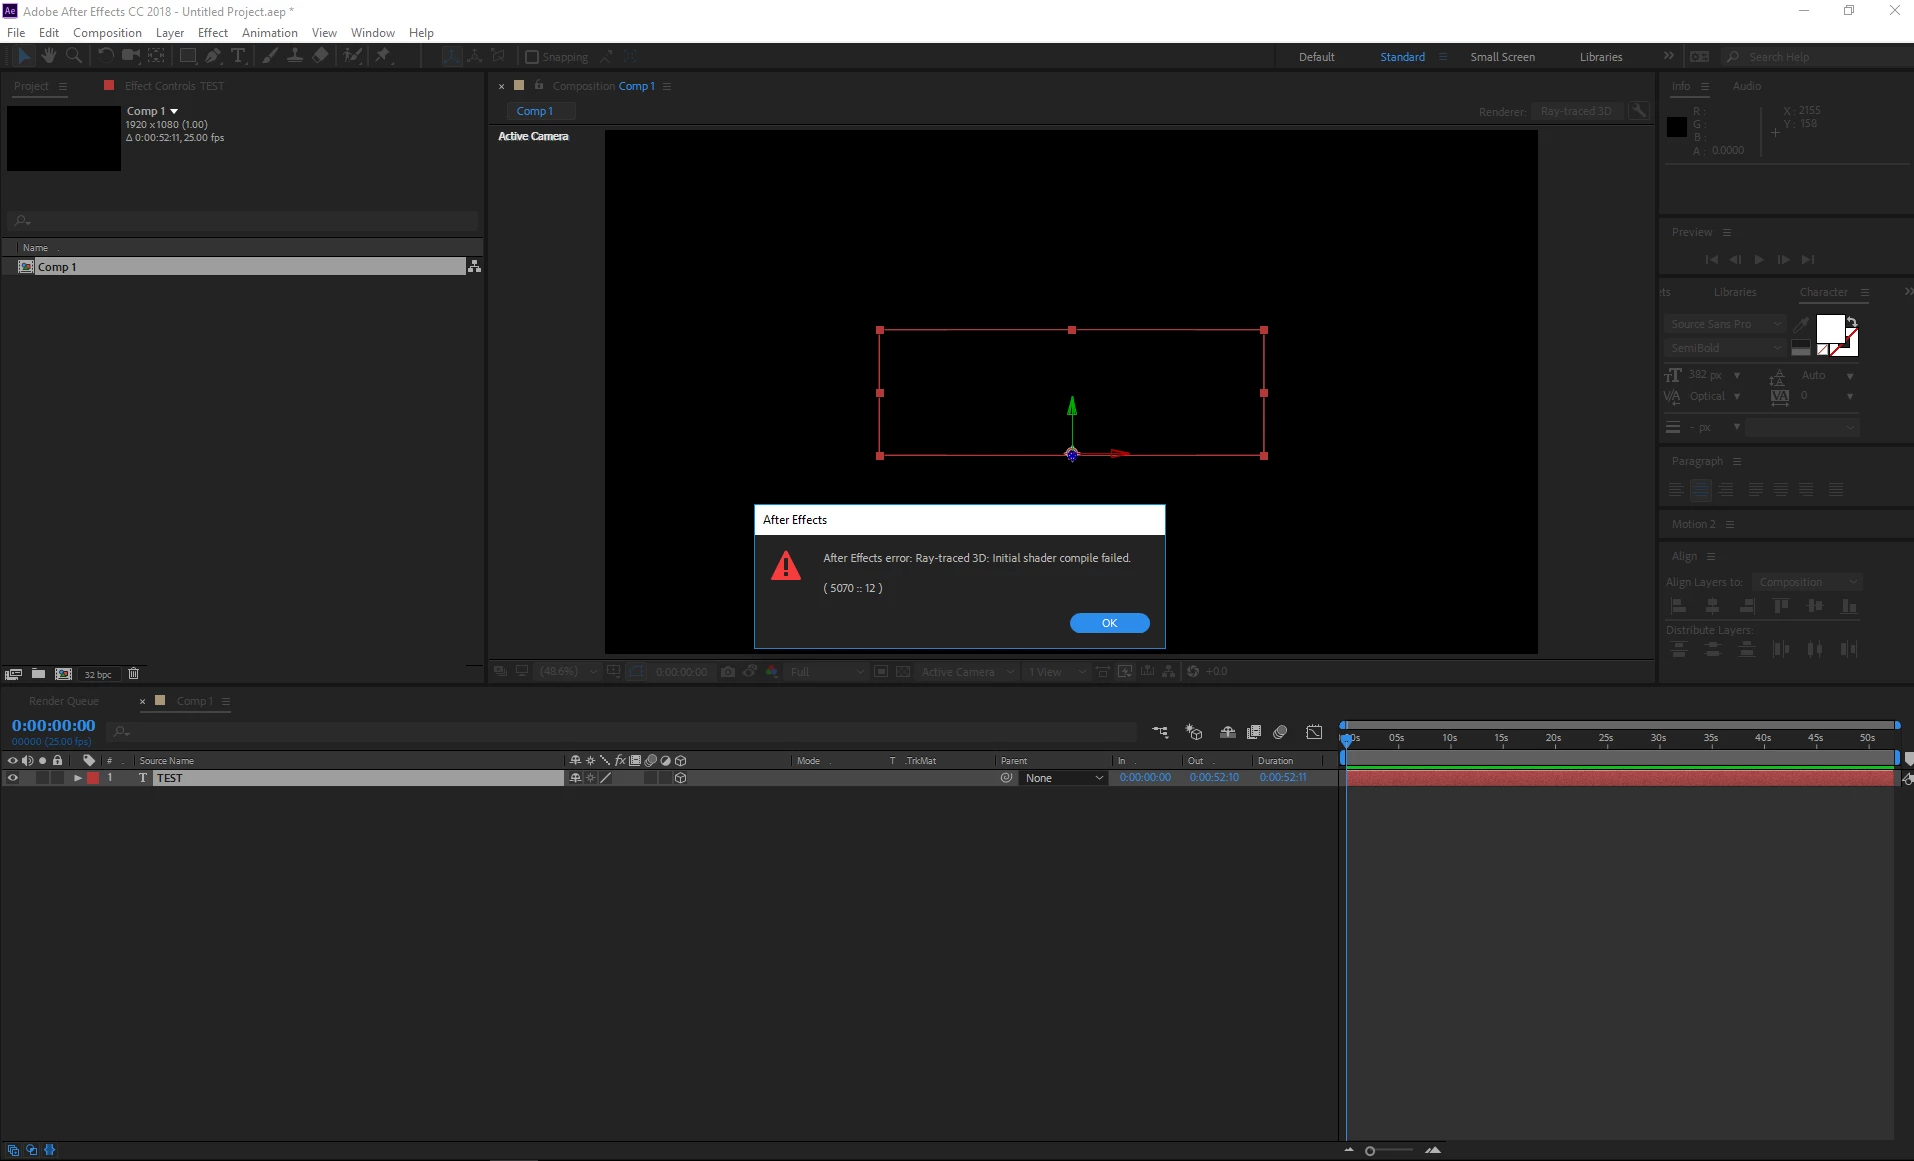This screenshot has height=1161, width=1914.
Task: Select the Pan Behind anchor point tool
Action: point(157,56)
